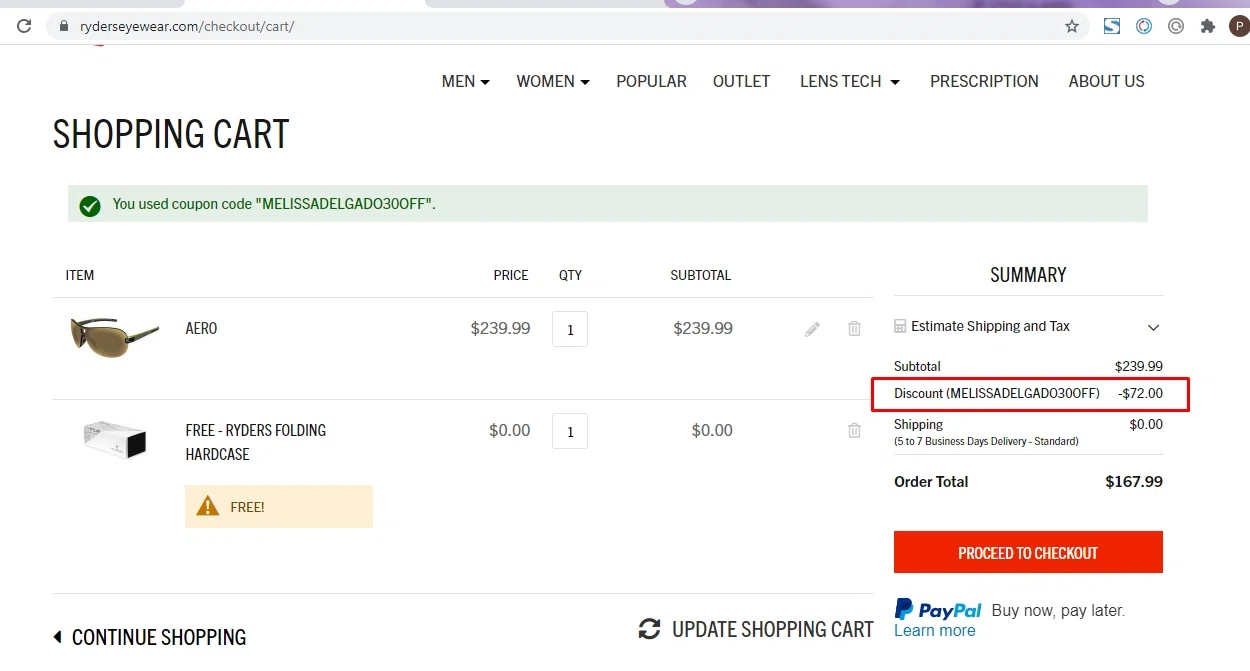Remove the AERO item with trash icon

pos(854,328)
